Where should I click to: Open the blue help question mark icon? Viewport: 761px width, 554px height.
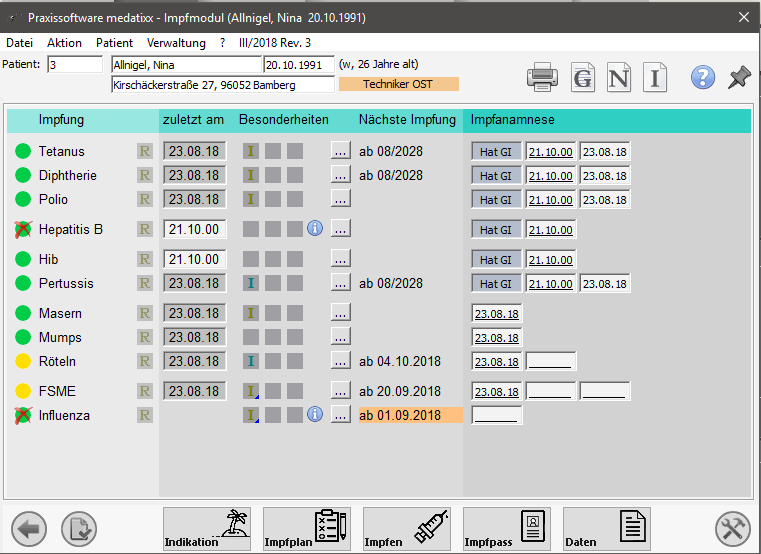pyautogui.click(x=703, y=77)
